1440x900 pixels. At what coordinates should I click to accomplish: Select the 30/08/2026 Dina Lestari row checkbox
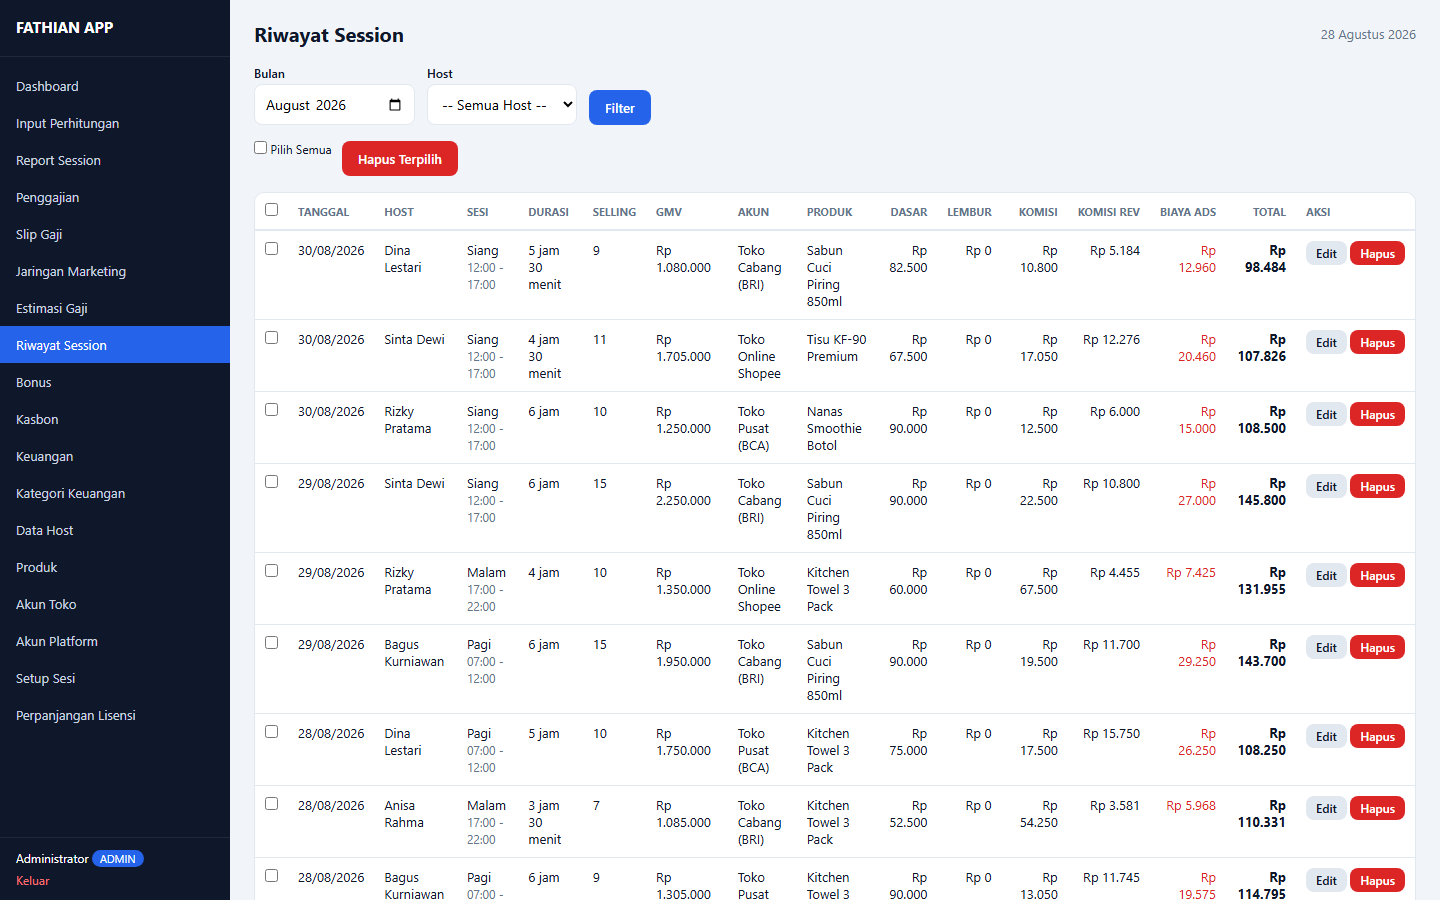[x=271, y=248]
